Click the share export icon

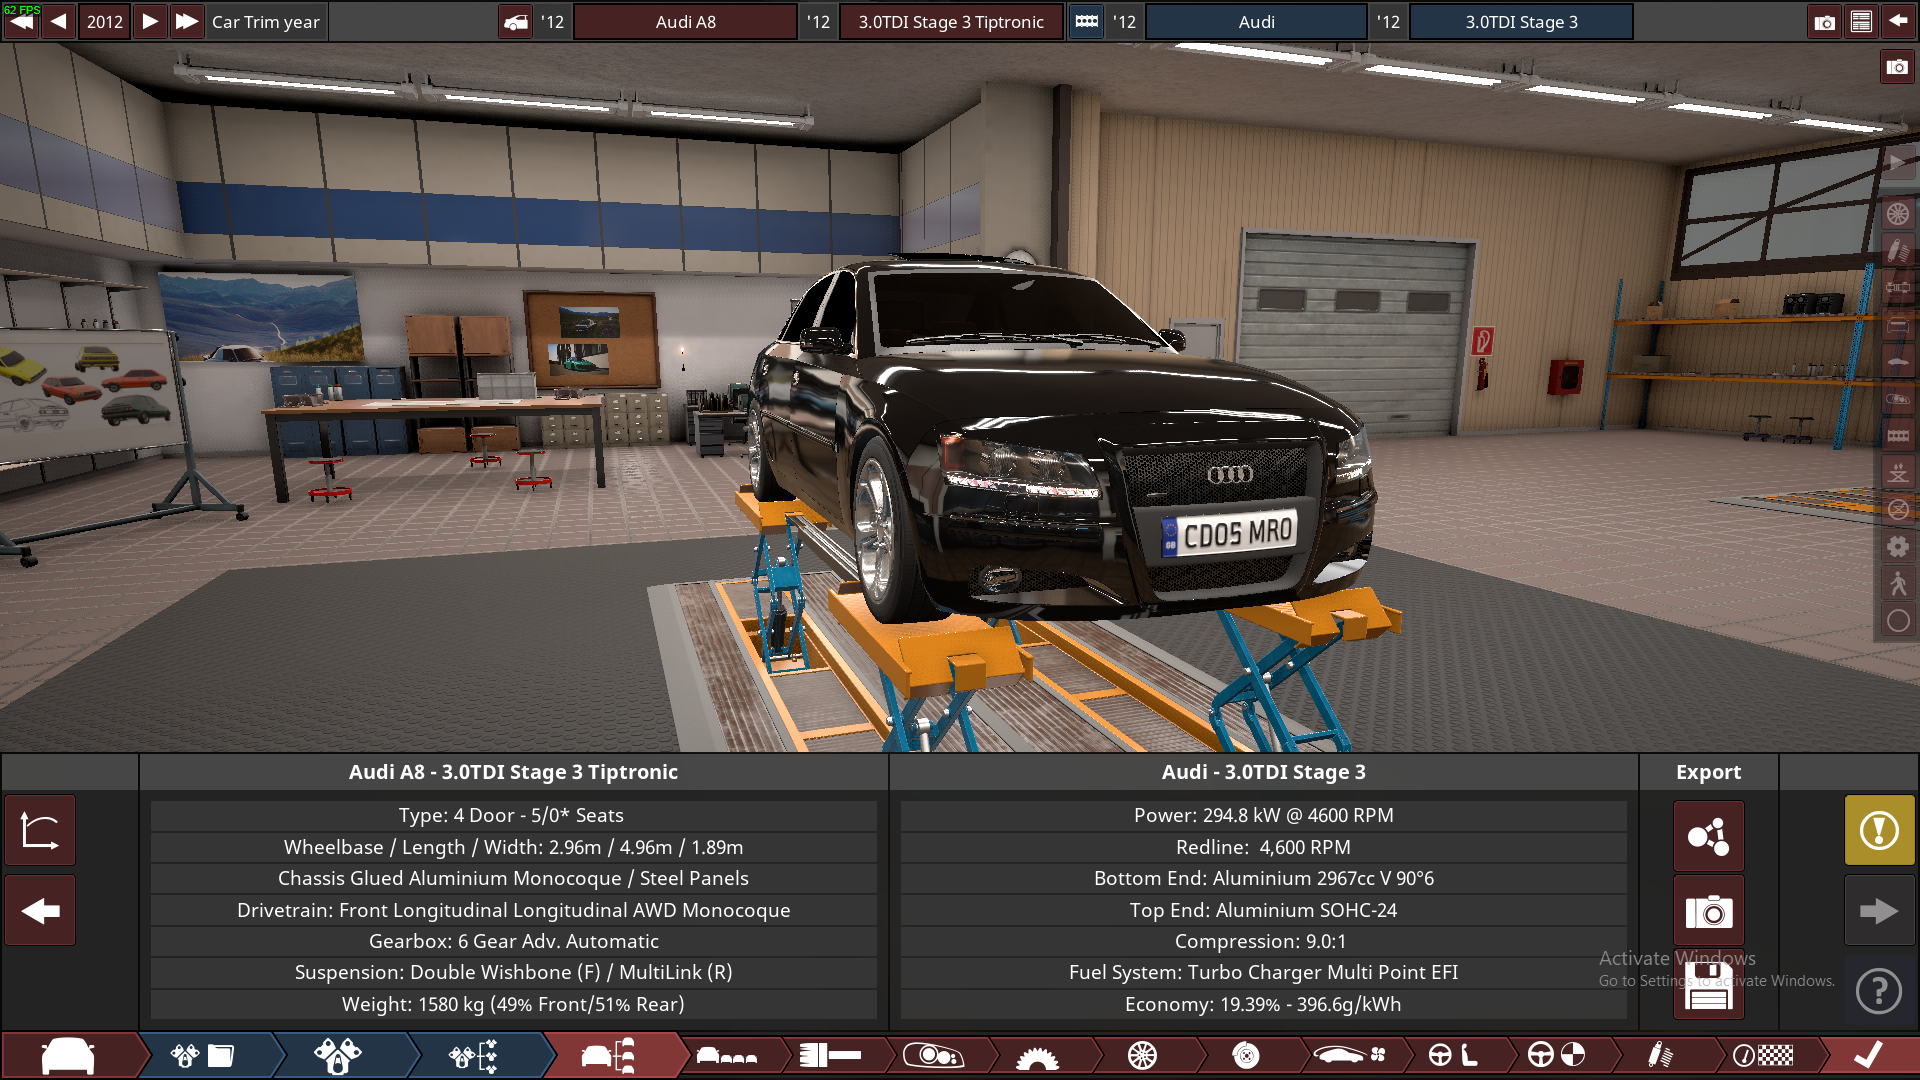(x=1708, y=836)
